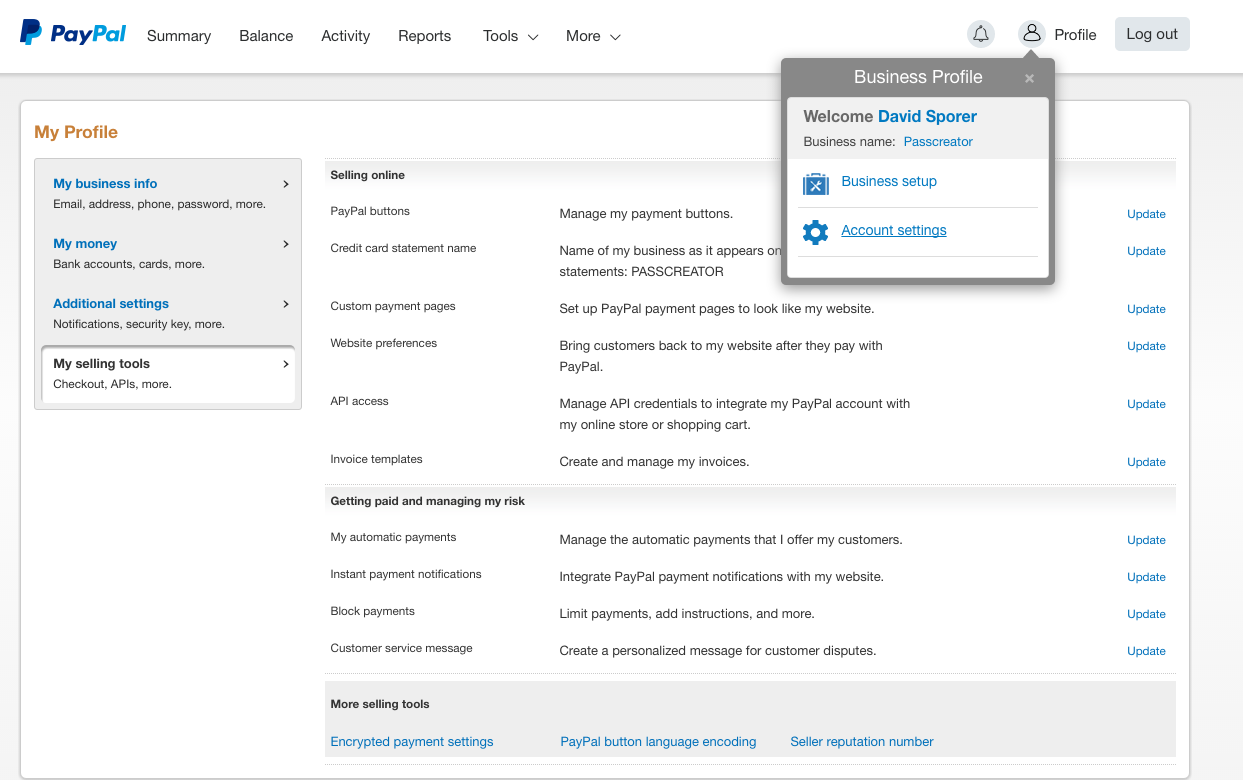Update Invoice templates
Image resolution: width=1243 pixels, height=780 pixels.
[1146, 462]
